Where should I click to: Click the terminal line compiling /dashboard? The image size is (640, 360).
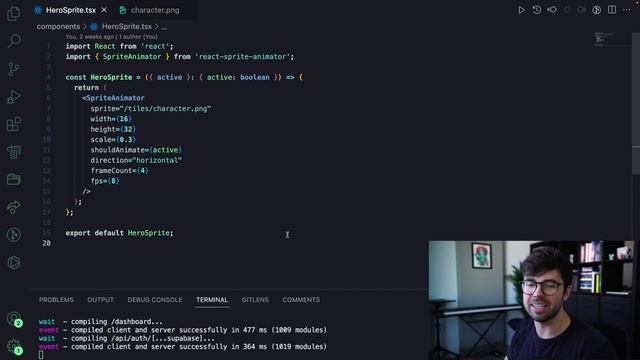point(100,322)
